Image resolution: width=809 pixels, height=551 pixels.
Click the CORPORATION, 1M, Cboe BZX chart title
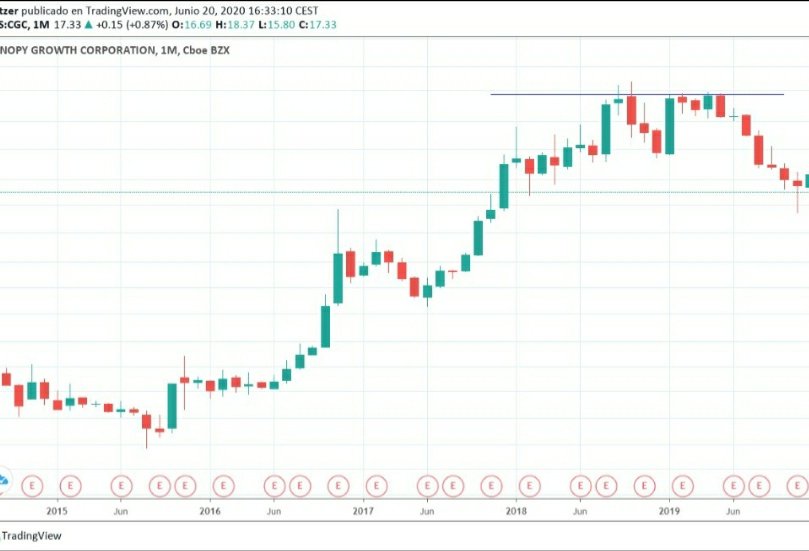115,50
